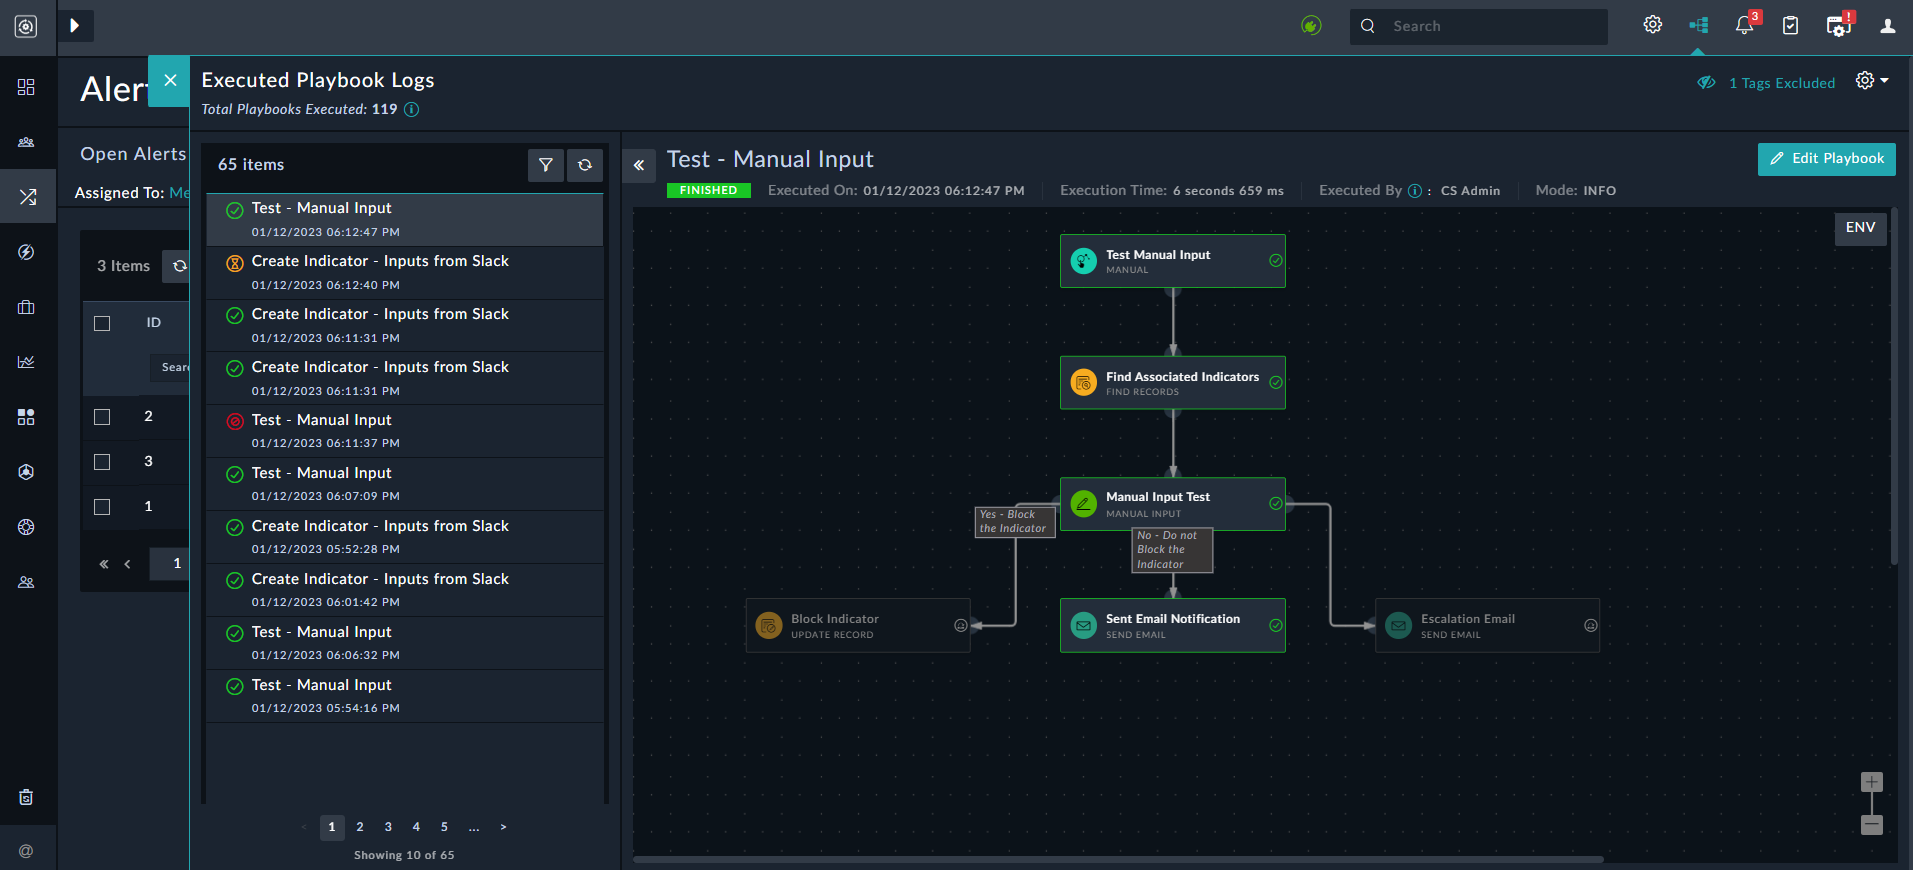Open the user profile icon
Image resolution: width=1913 pixels, height=870 pixels.
pos(1887,26)
